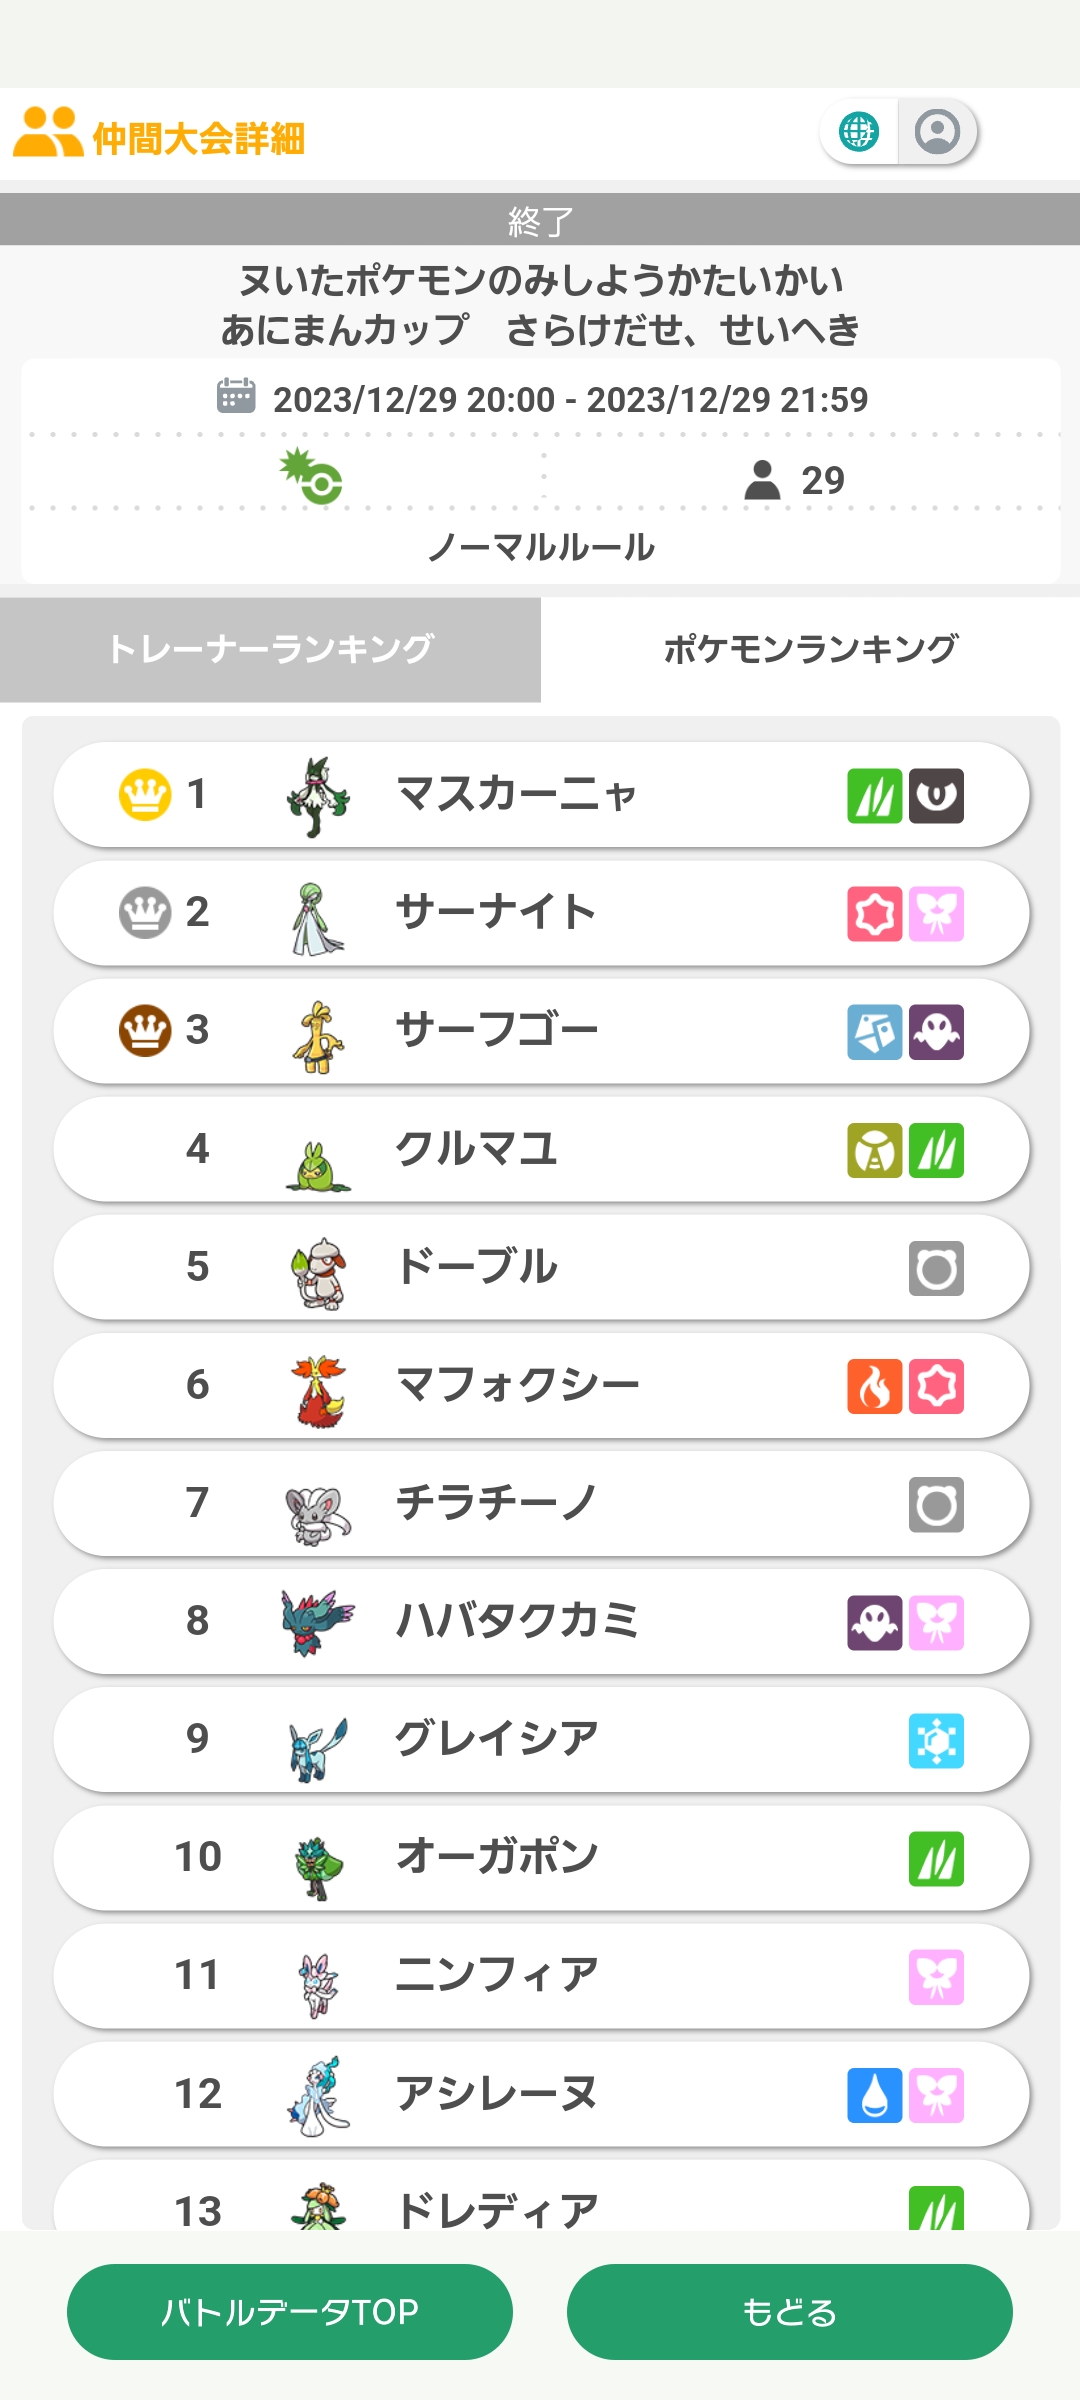Click the gold crown rank 1 icon
1080x2400 pixels.
click(x=145, y=794)
